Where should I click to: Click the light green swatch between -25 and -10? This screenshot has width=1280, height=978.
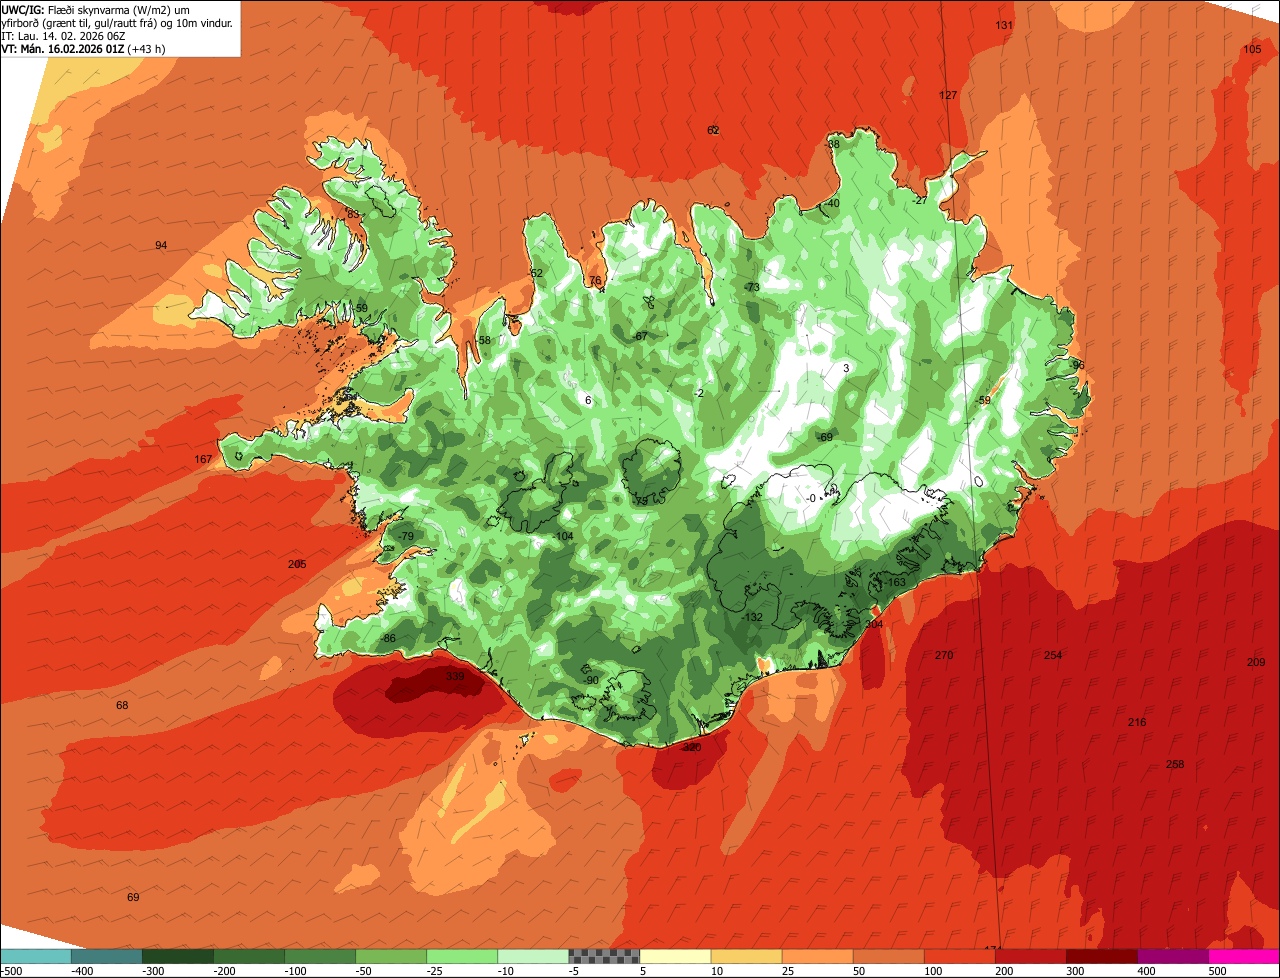coord(462,956)
